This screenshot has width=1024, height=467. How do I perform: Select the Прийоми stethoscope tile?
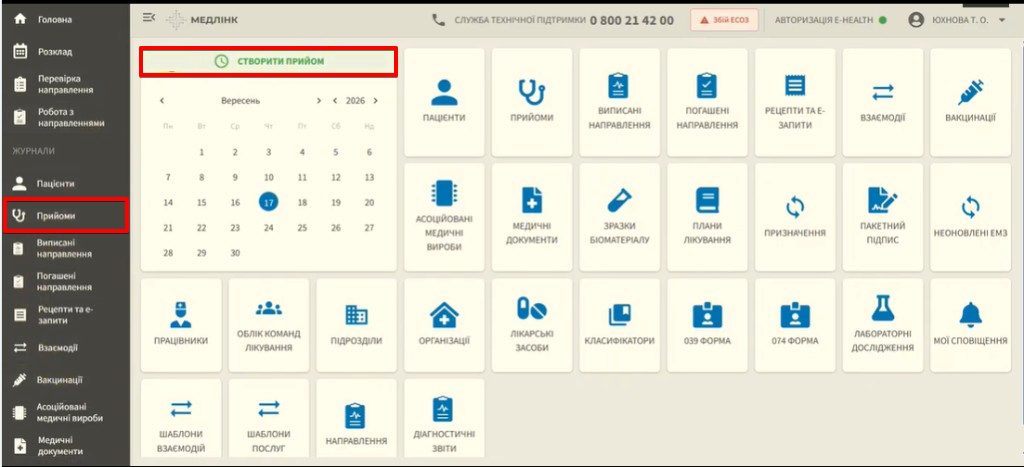[532, 103]
